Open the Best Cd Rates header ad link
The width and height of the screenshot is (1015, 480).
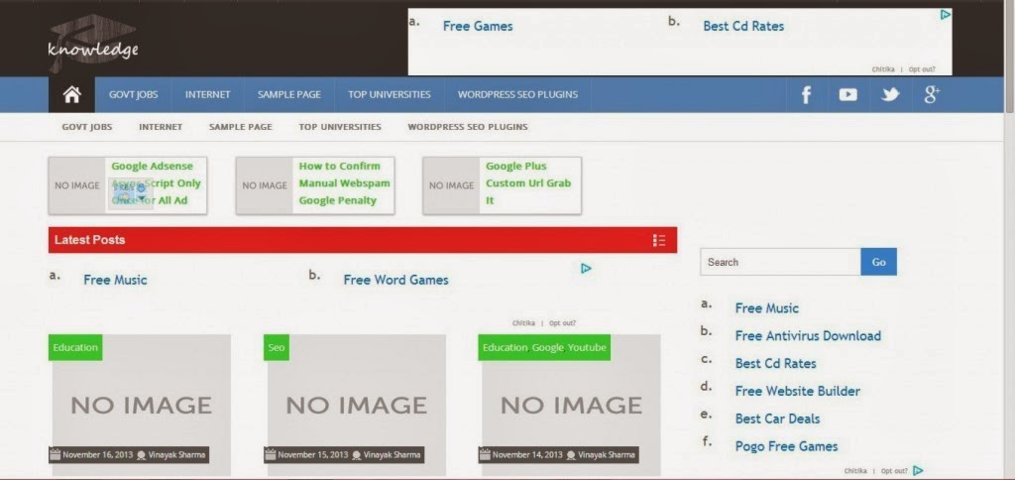click(743, 27)
